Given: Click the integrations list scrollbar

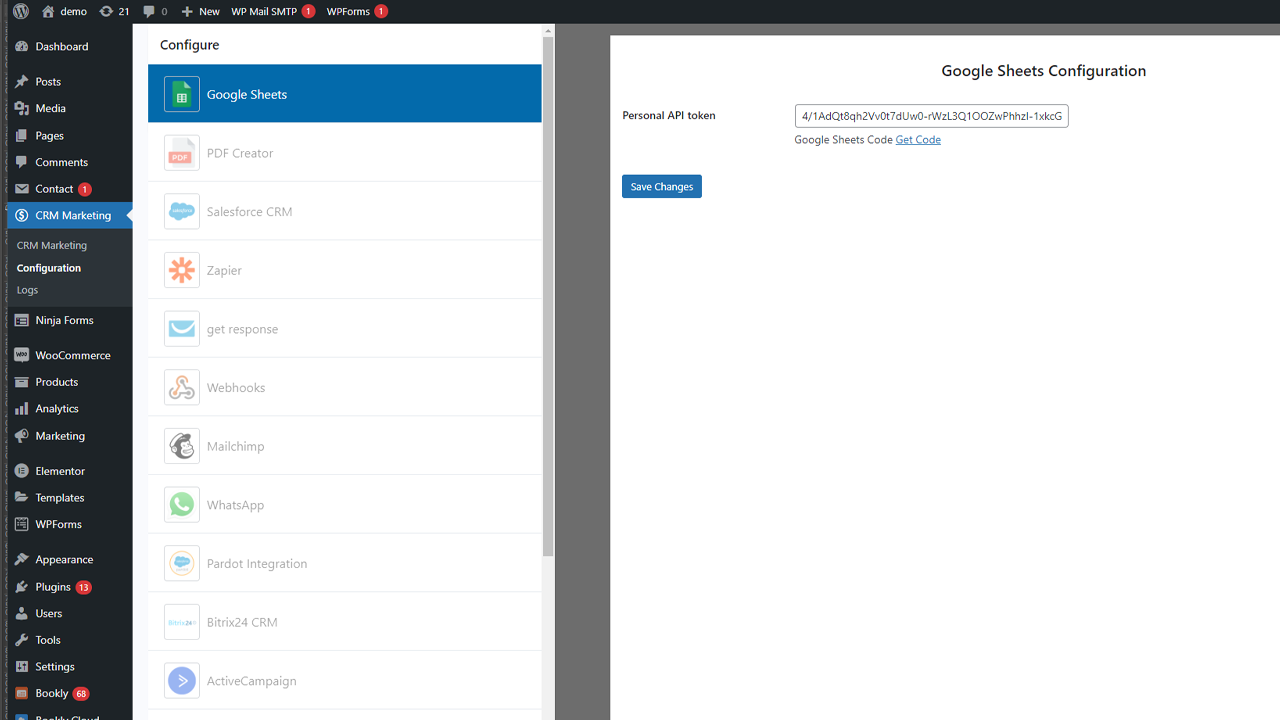Looking at the screenshot, I should (x=548, y=297).
